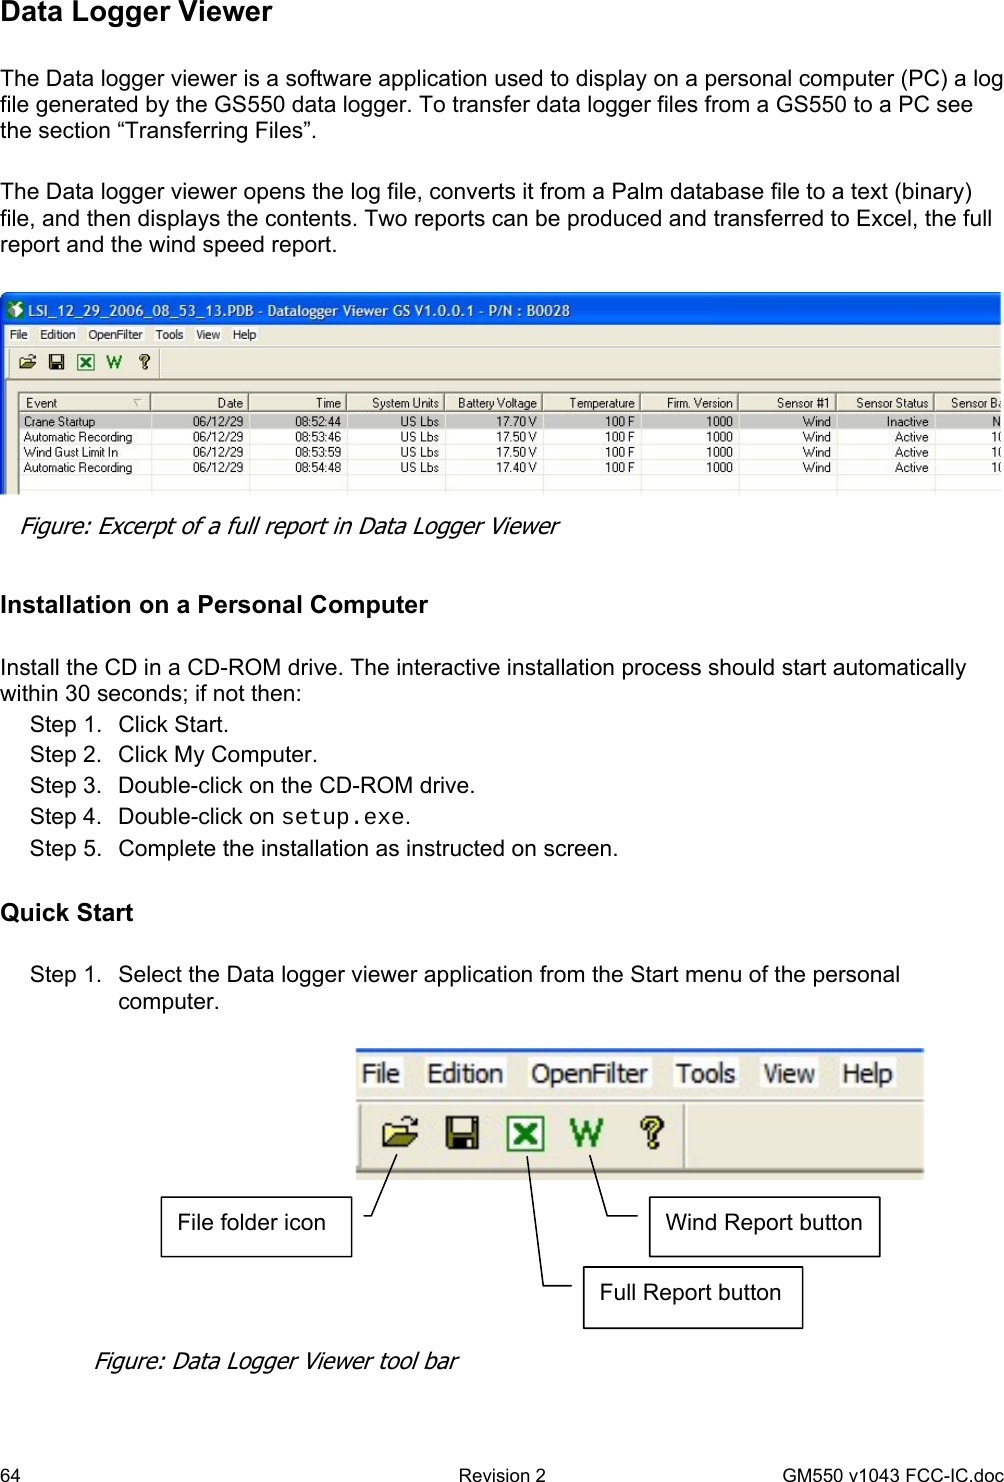Click the GM550 v1043 FCC-IC.doc footer text
The height and width of the screenshot is (1482, 1004).
(x=892, y=1474)
